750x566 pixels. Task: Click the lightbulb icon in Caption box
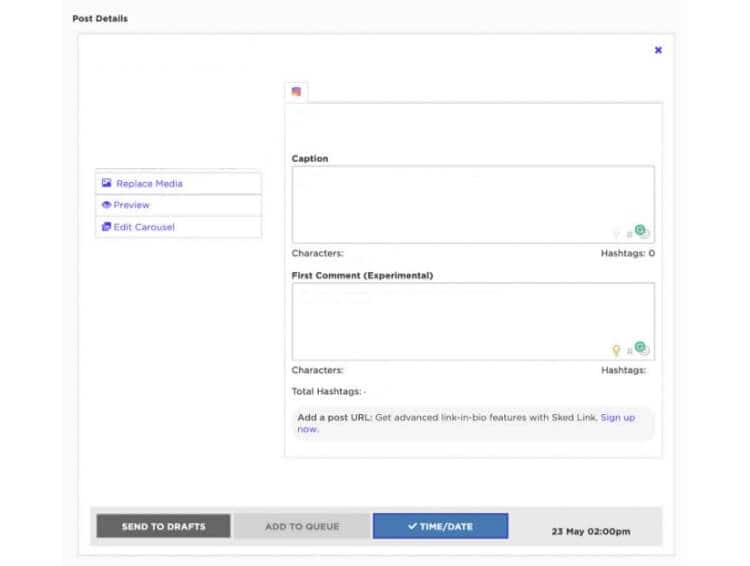(x=616, y=233)
